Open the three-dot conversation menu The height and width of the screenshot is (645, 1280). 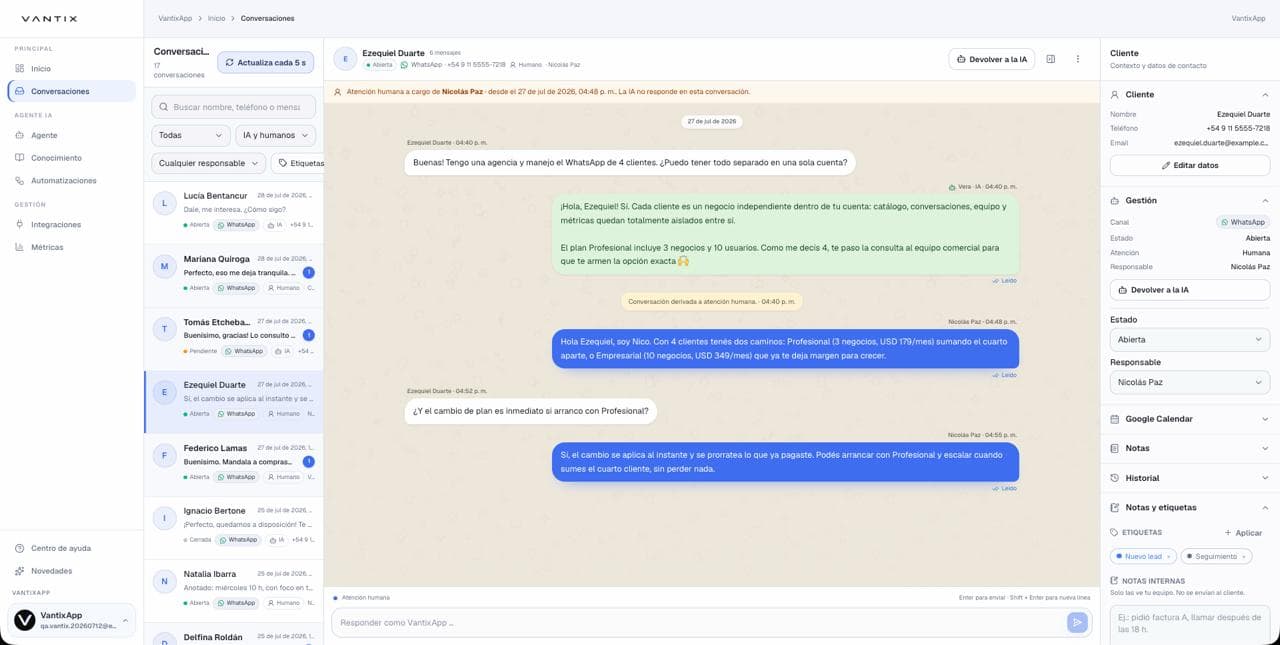pos(1078,59)
